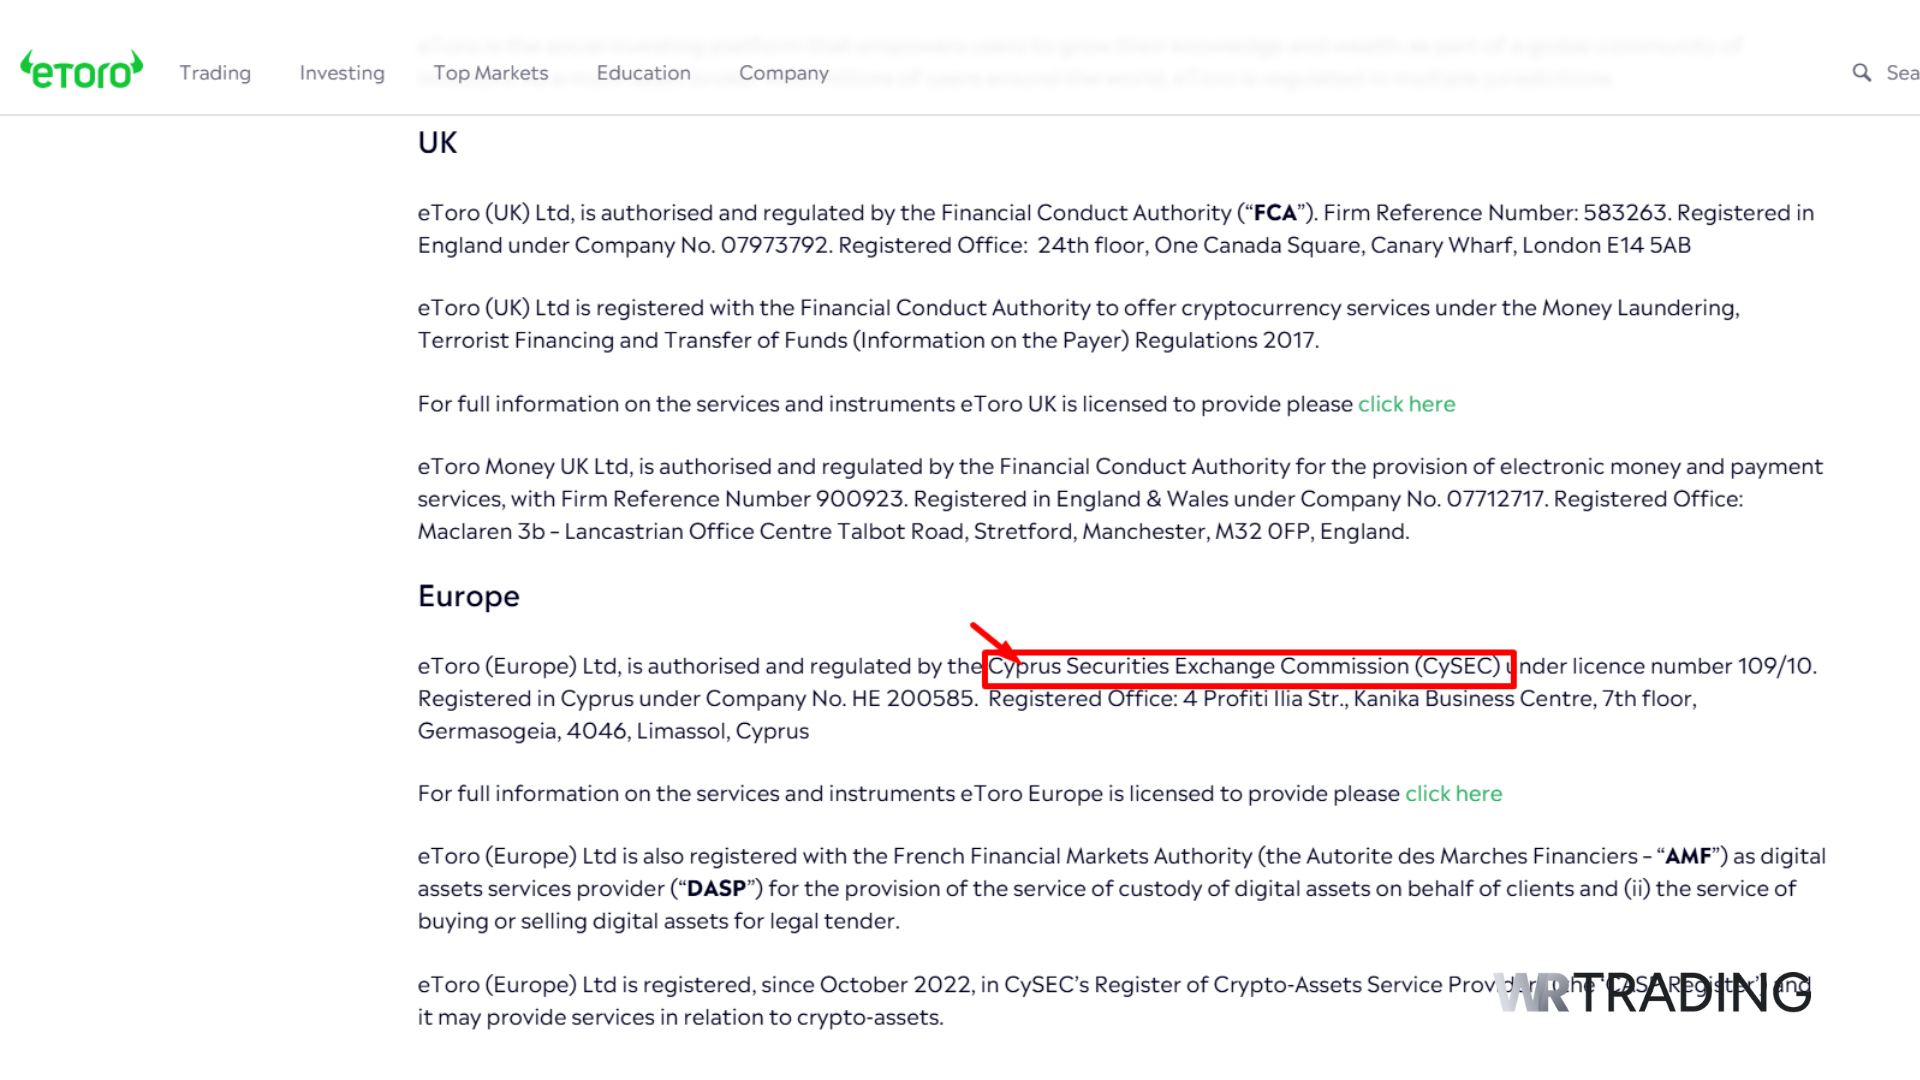Click 'Company No. 07712717' text
Viewport: 1920px width, 1080px height.
(1422, 499)
